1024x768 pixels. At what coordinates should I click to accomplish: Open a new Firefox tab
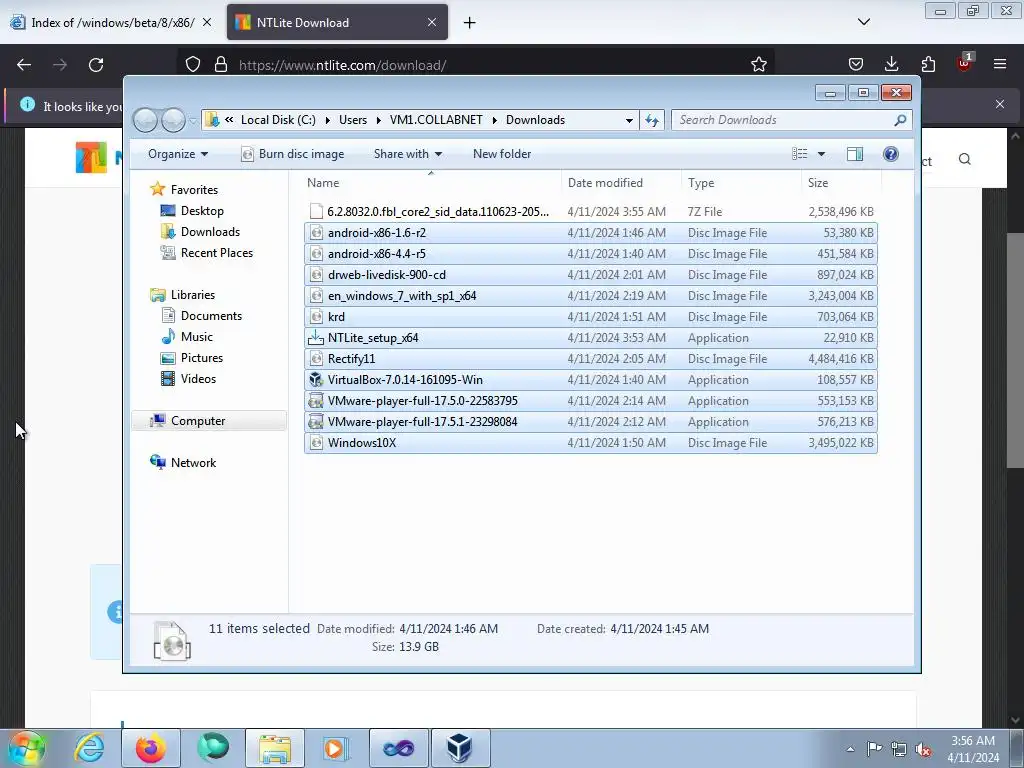coord(469,23)
